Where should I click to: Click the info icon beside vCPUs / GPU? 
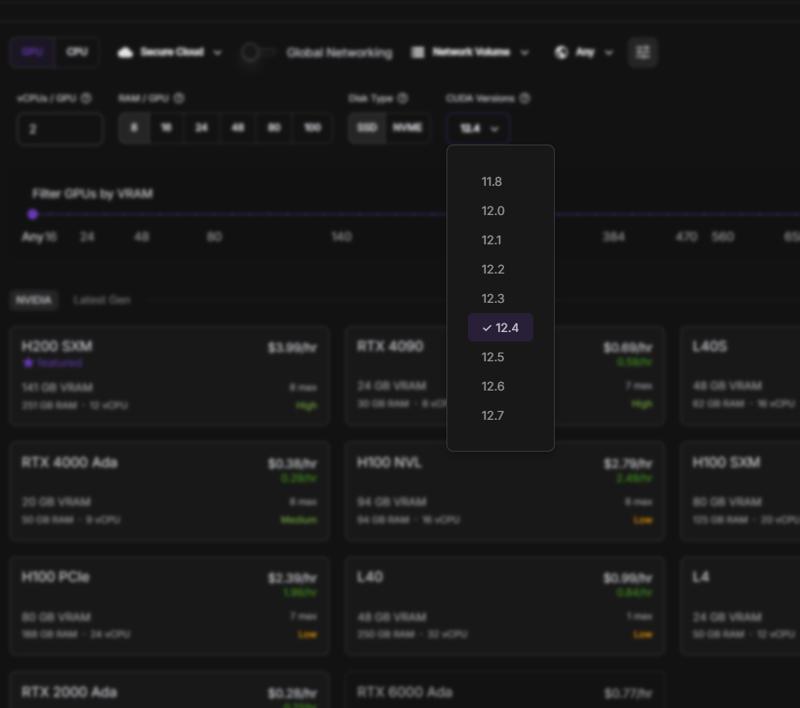point(86,98)
